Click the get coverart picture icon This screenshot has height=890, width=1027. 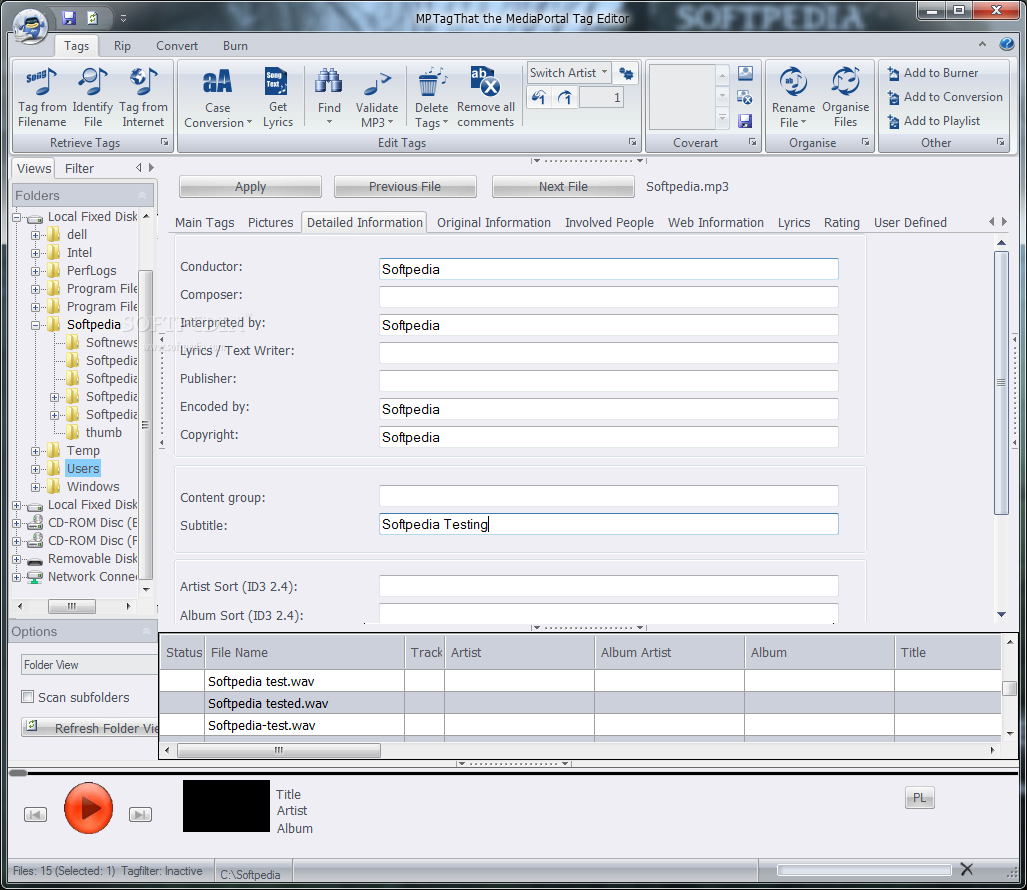tap(745, 73)
